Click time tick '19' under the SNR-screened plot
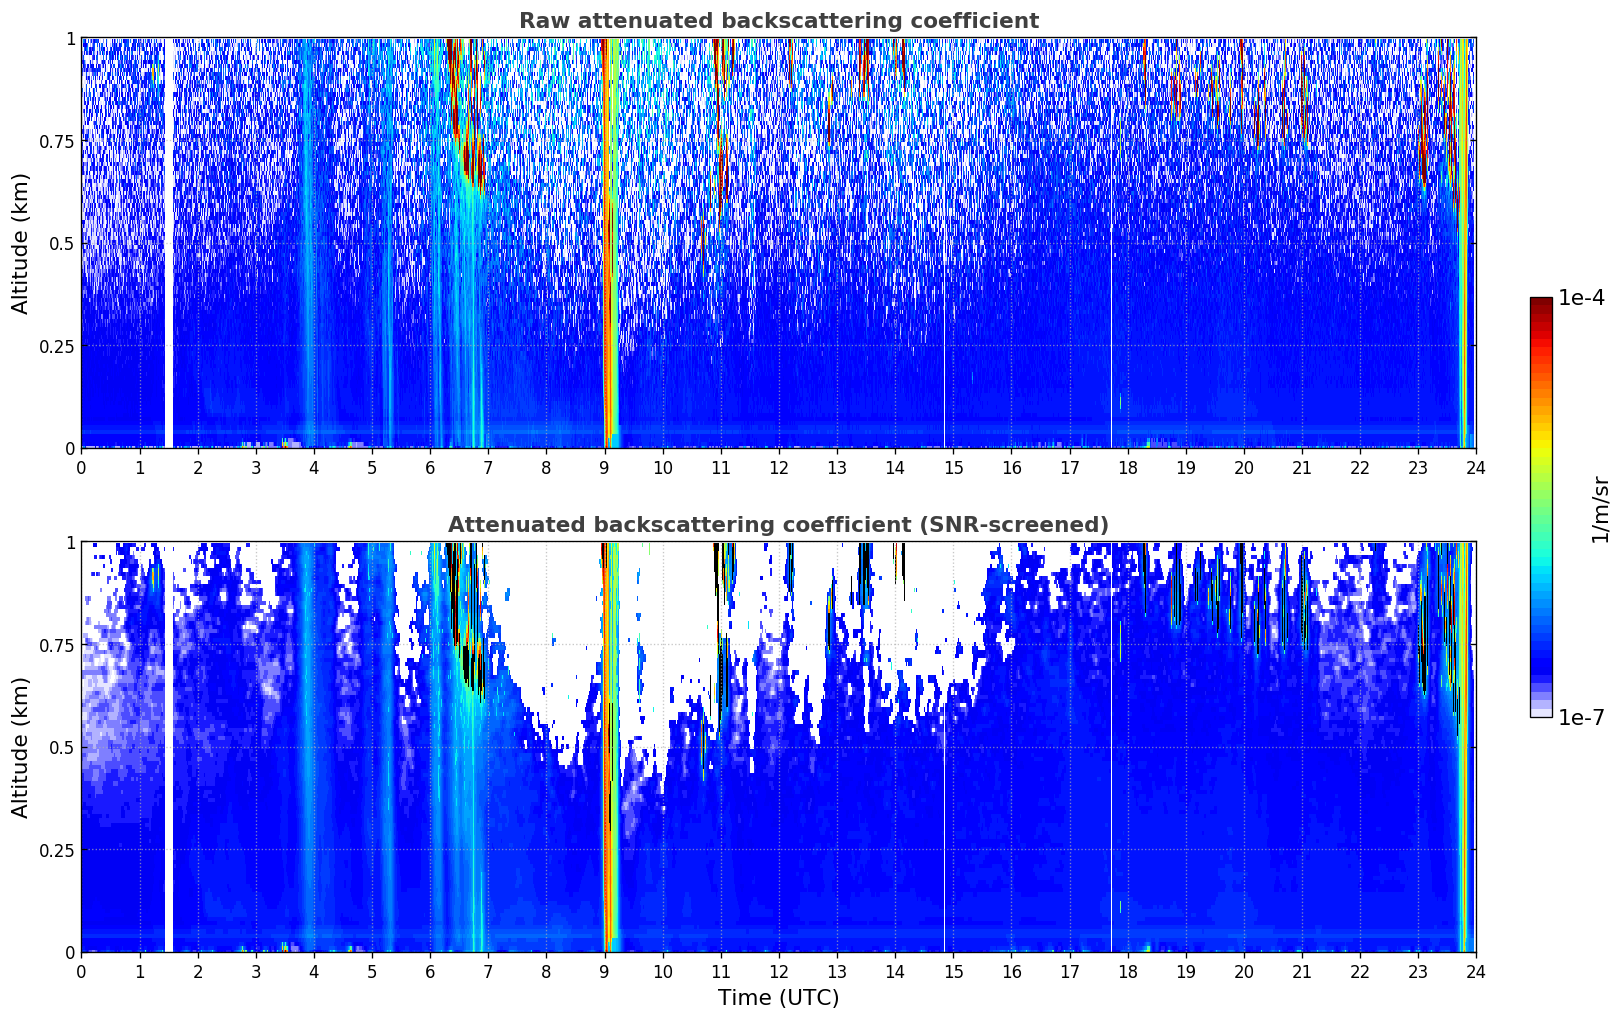 click(x=1185, y=971)
